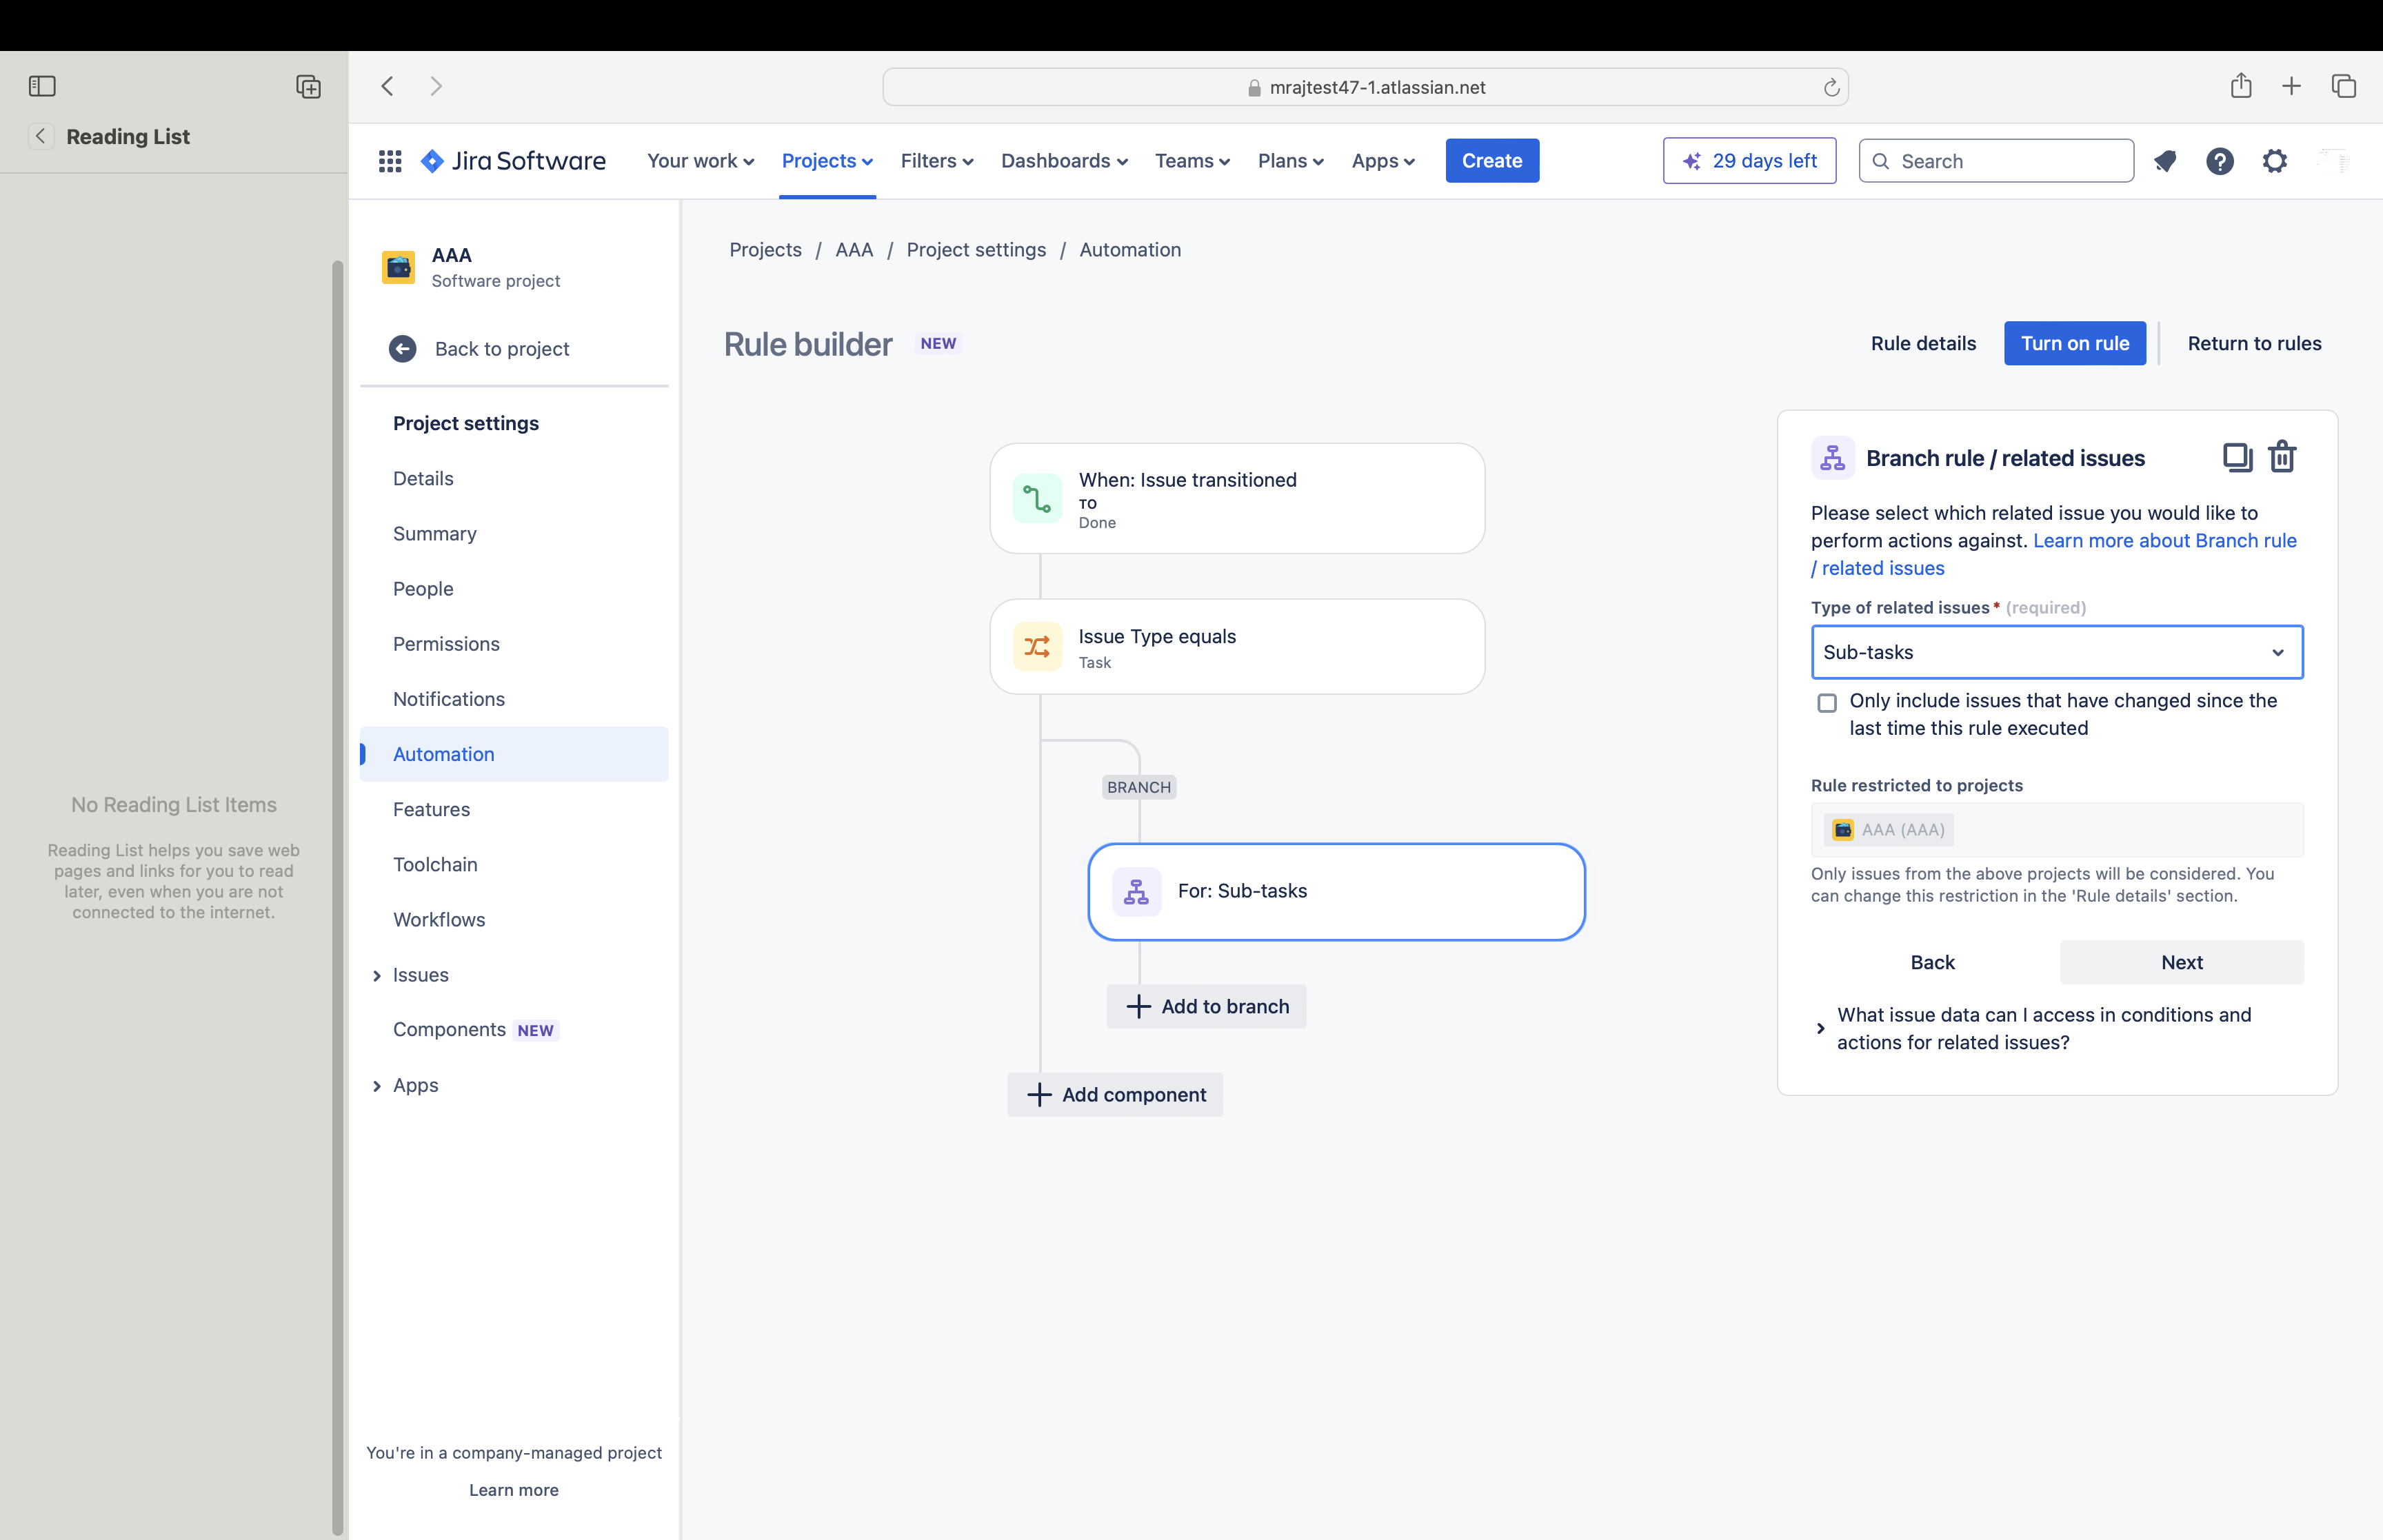Toggle the Safari sidebar

coord(42,86)
